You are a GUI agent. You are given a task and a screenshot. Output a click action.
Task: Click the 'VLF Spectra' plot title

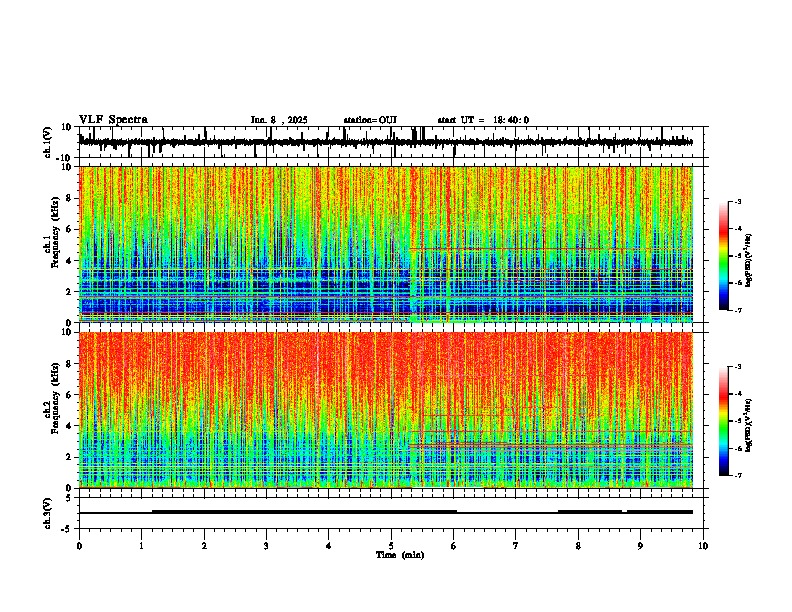coord(113,120)
